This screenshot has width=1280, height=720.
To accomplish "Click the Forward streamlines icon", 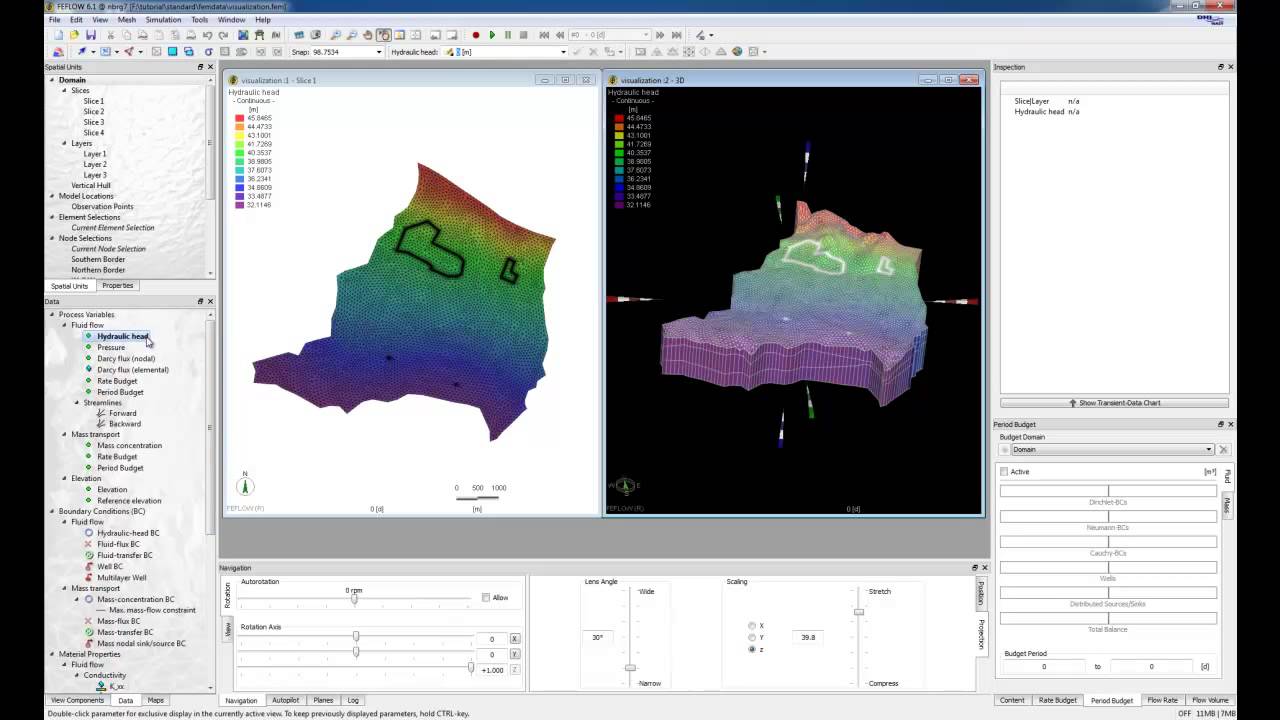I will pos(101,413).
